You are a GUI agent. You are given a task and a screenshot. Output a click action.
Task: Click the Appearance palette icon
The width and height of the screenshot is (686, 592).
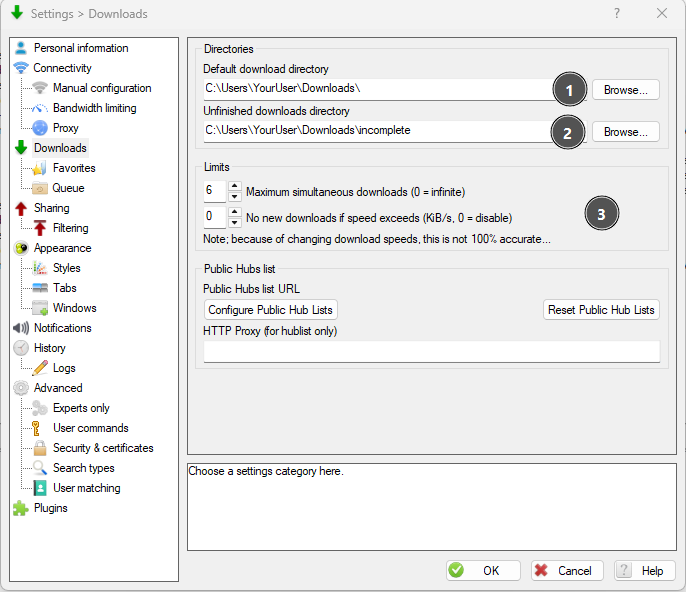pos(21,248)
